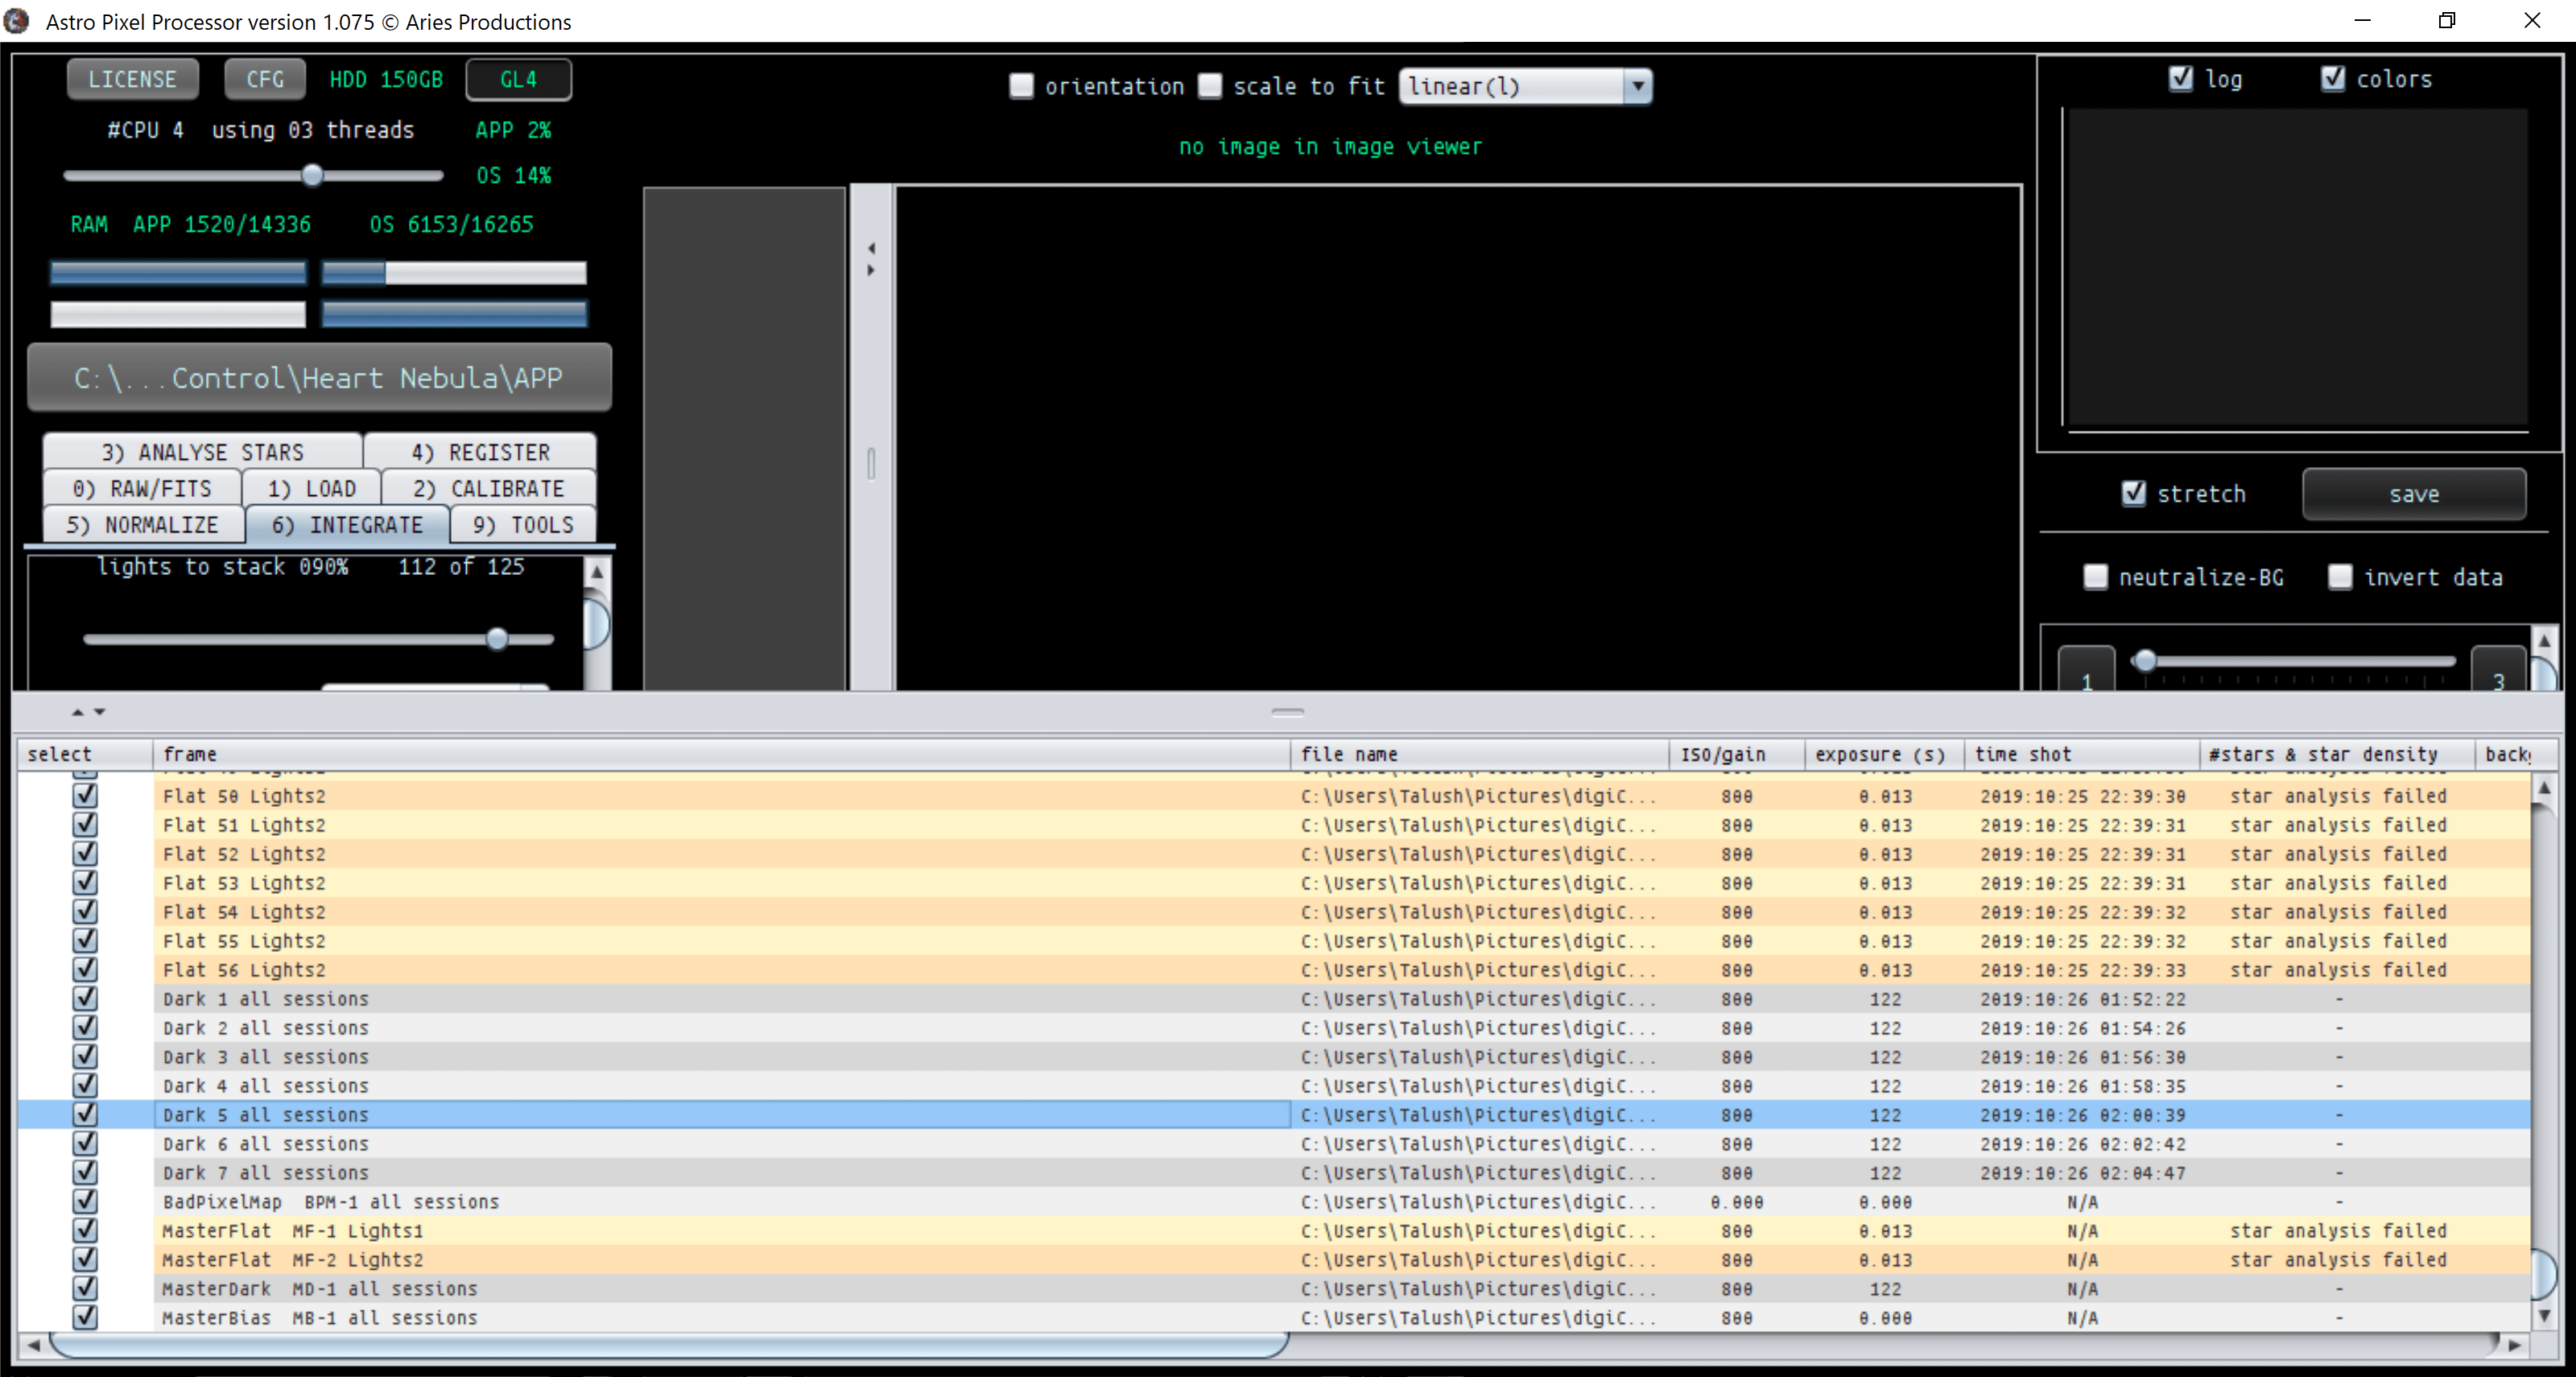The height and width of the screenshot is (1377, 2576).
Task: Click the lights to stack percentage slider handle
Action: [x=497, y=639]
